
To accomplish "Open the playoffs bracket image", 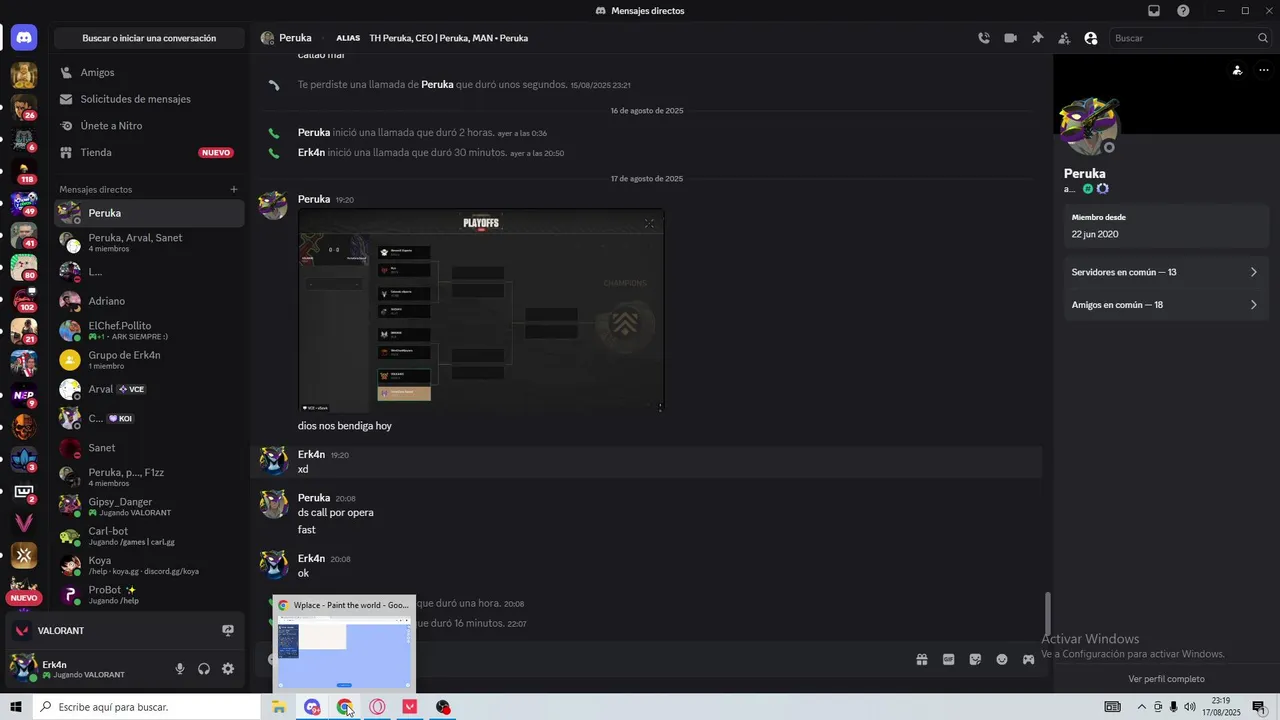I will pos(481,310).
